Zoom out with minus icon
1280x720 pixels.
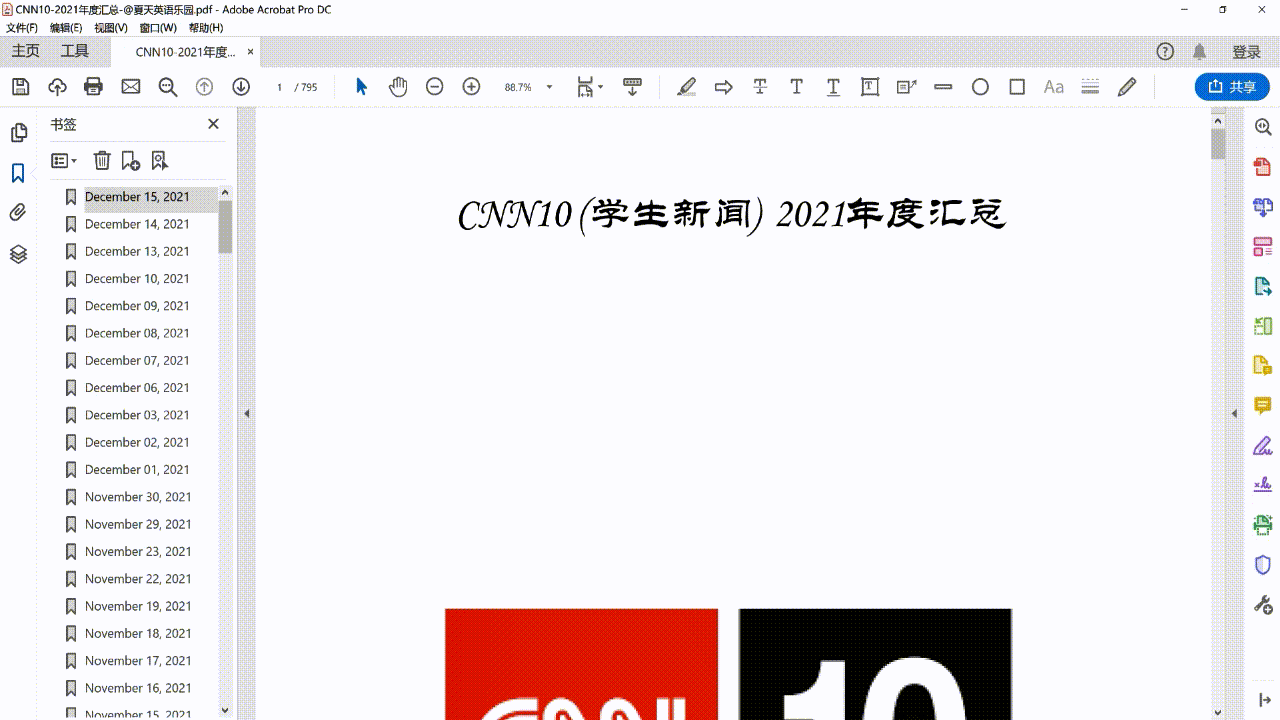tap(434, 87)
